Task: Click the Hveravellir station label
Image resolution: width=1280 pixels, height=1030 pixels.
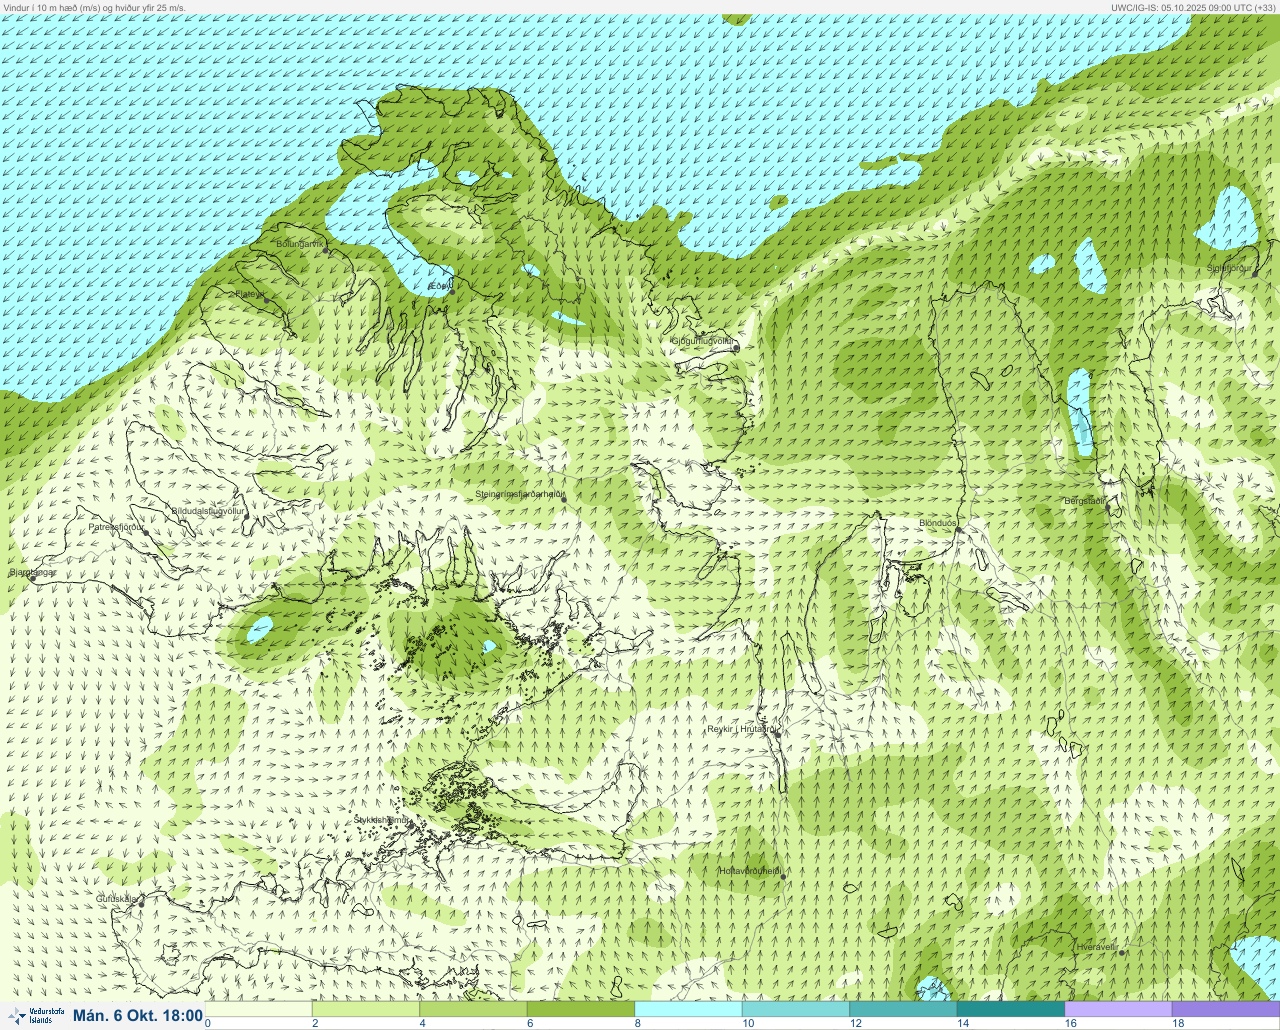Action: coord(1097,946)
